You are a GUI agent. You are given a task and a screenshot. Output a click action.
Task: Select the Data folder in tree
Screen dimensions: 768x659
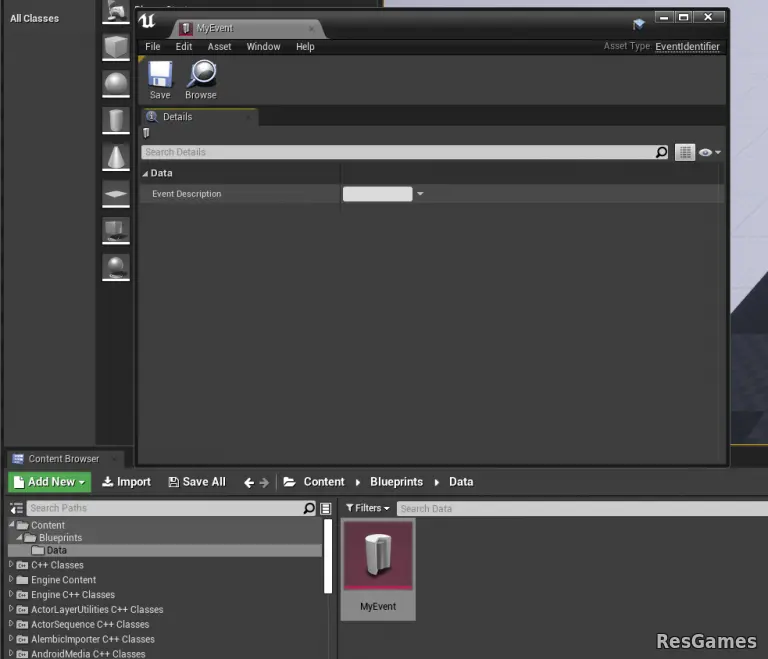point(165,550)
